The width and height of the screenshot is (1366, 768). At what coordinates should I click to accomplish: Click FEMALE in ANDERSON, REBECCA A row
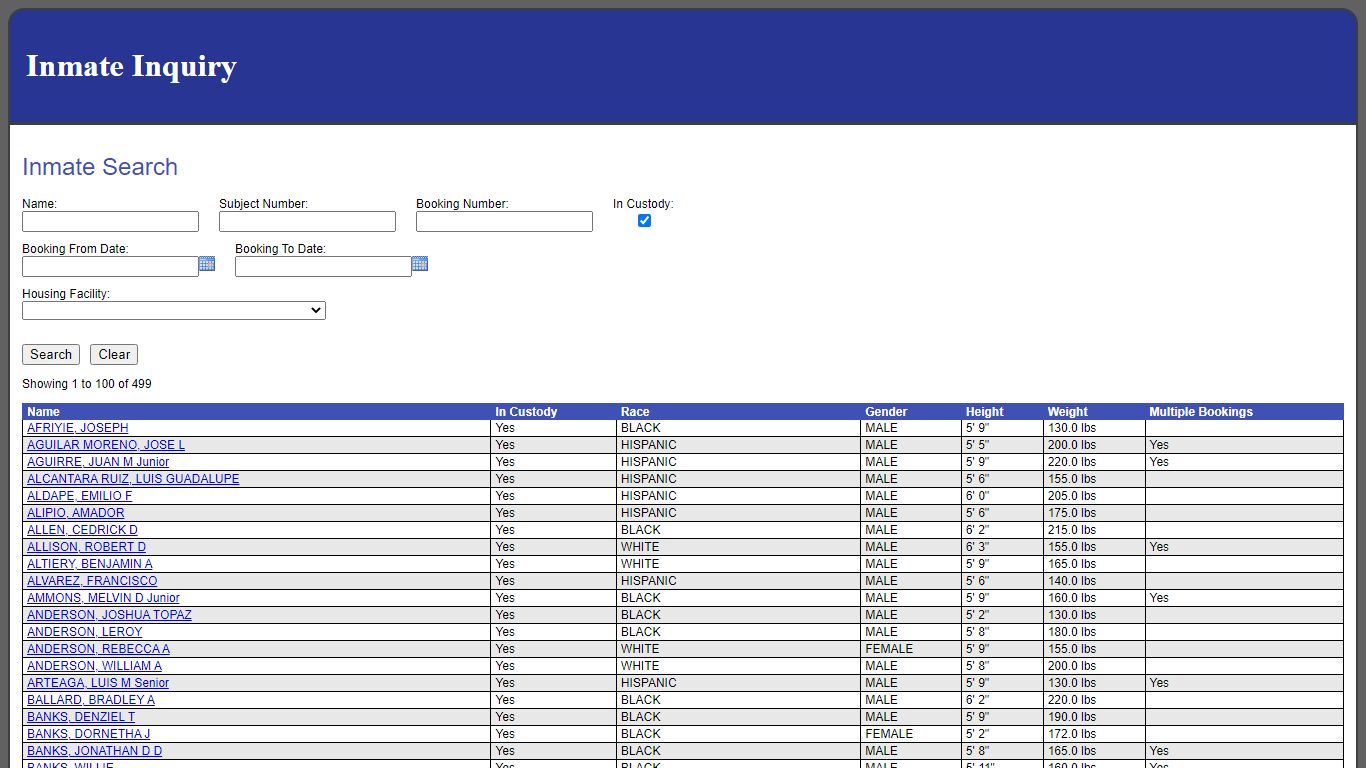[x=889, y=649]
